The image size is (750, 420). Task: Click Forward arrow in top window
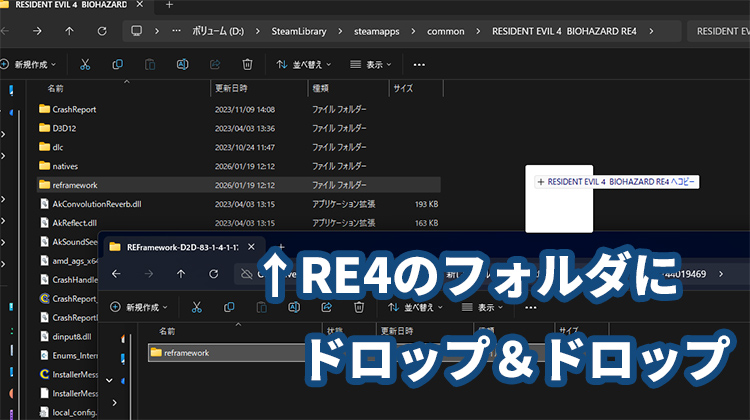(x=36, y=31)
